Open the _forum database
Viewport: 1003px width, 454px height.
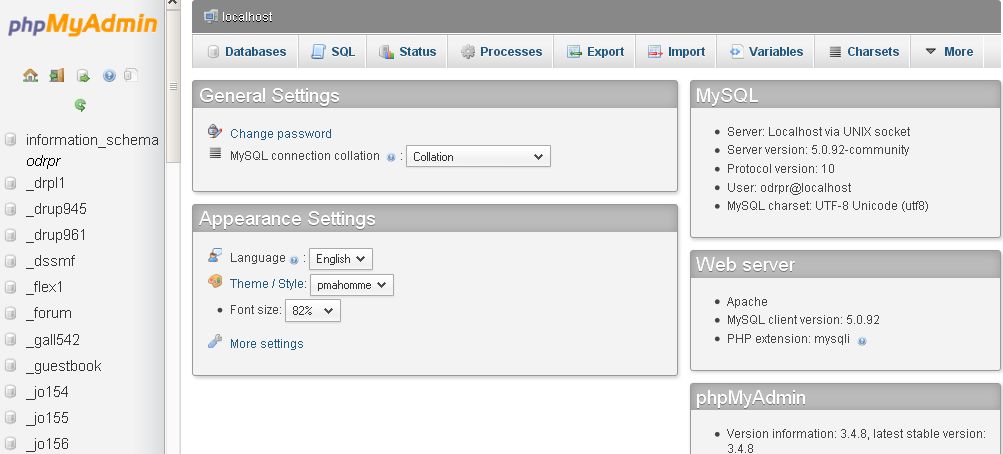click(49, 313)
